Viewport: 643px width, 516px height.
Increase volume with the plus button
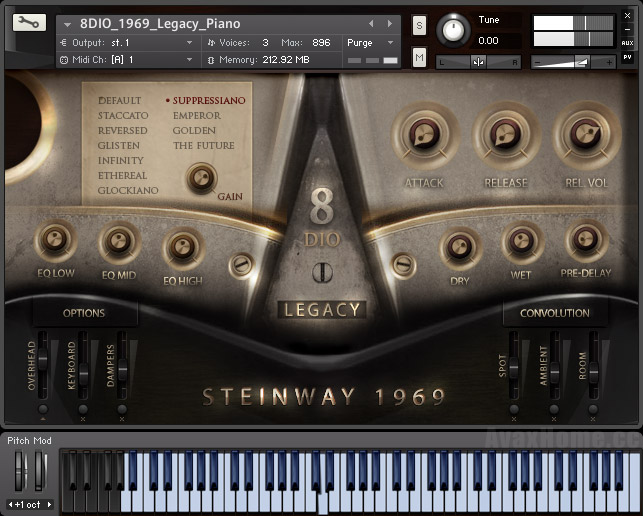tap(609, 63)
